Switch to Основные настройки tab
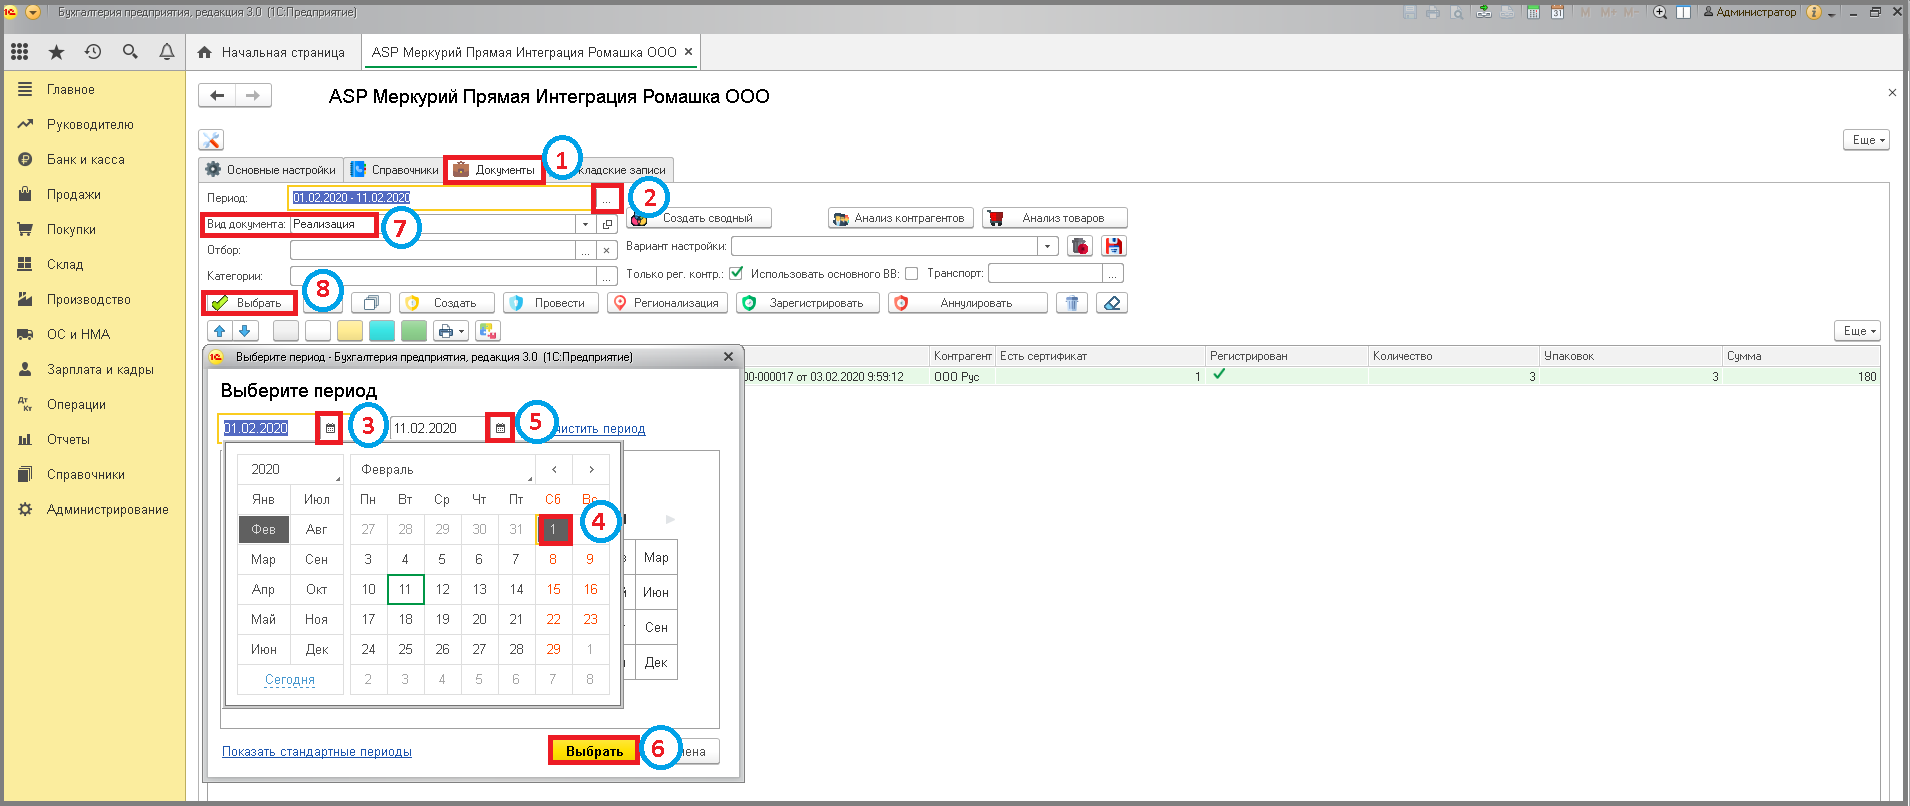The image size is (1910, 806). click(271, 170)
